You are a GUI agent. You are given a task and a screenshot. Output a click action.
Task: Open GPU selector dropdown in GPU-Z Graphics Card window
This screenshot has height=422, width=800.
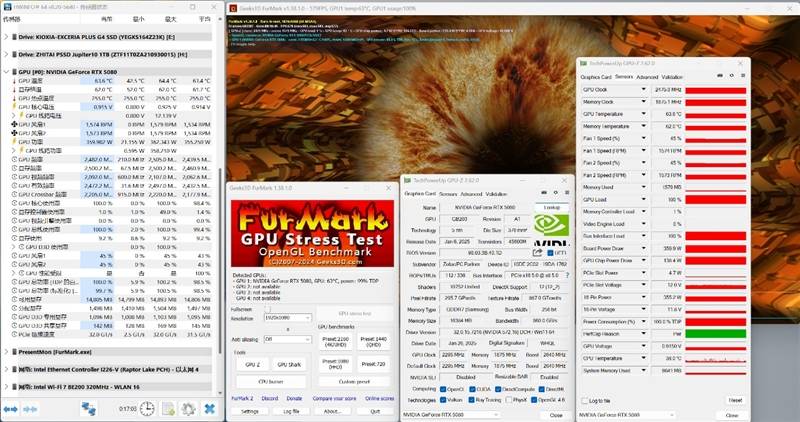pyautogui.click(x=449, y=415)
